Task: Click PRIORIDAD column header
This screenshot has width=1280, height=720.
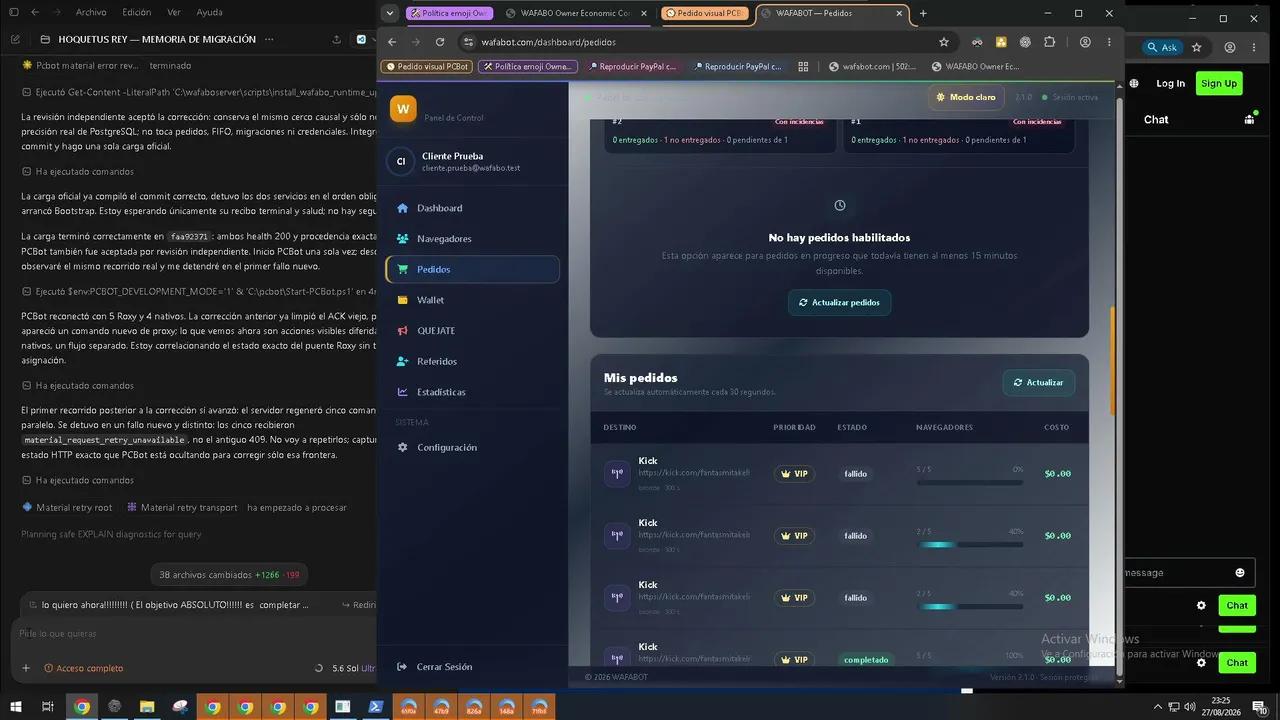Action: point(794,427)
